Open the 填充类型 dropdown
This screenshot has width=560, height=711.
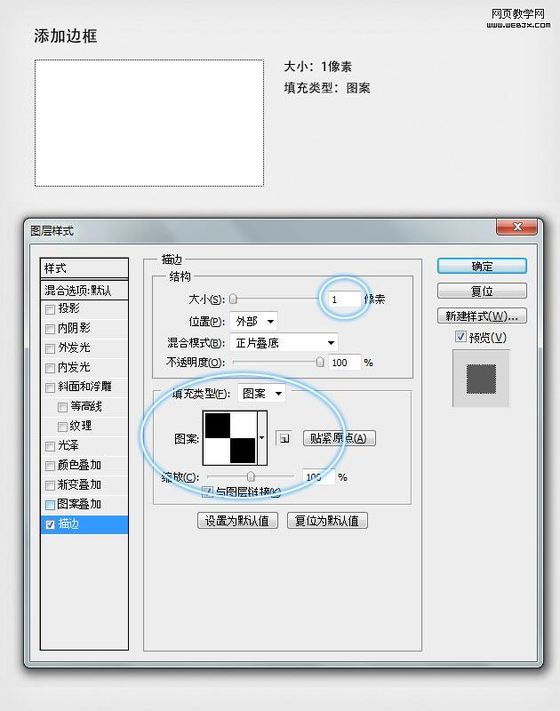(x=262, y=393)
